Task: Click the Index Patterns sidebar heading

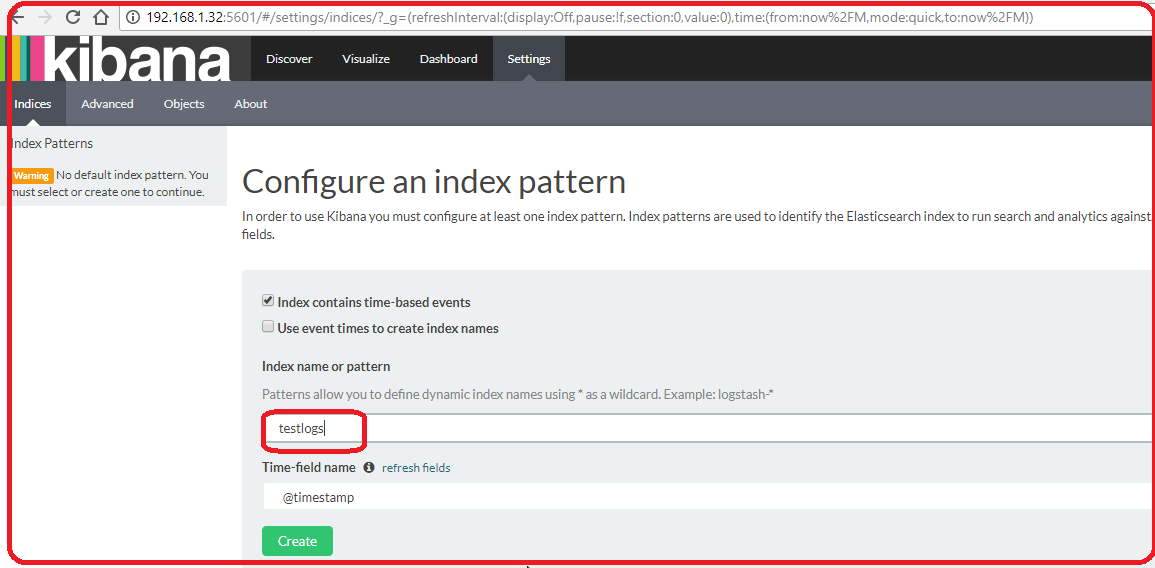Action: (x=52, y=144)
